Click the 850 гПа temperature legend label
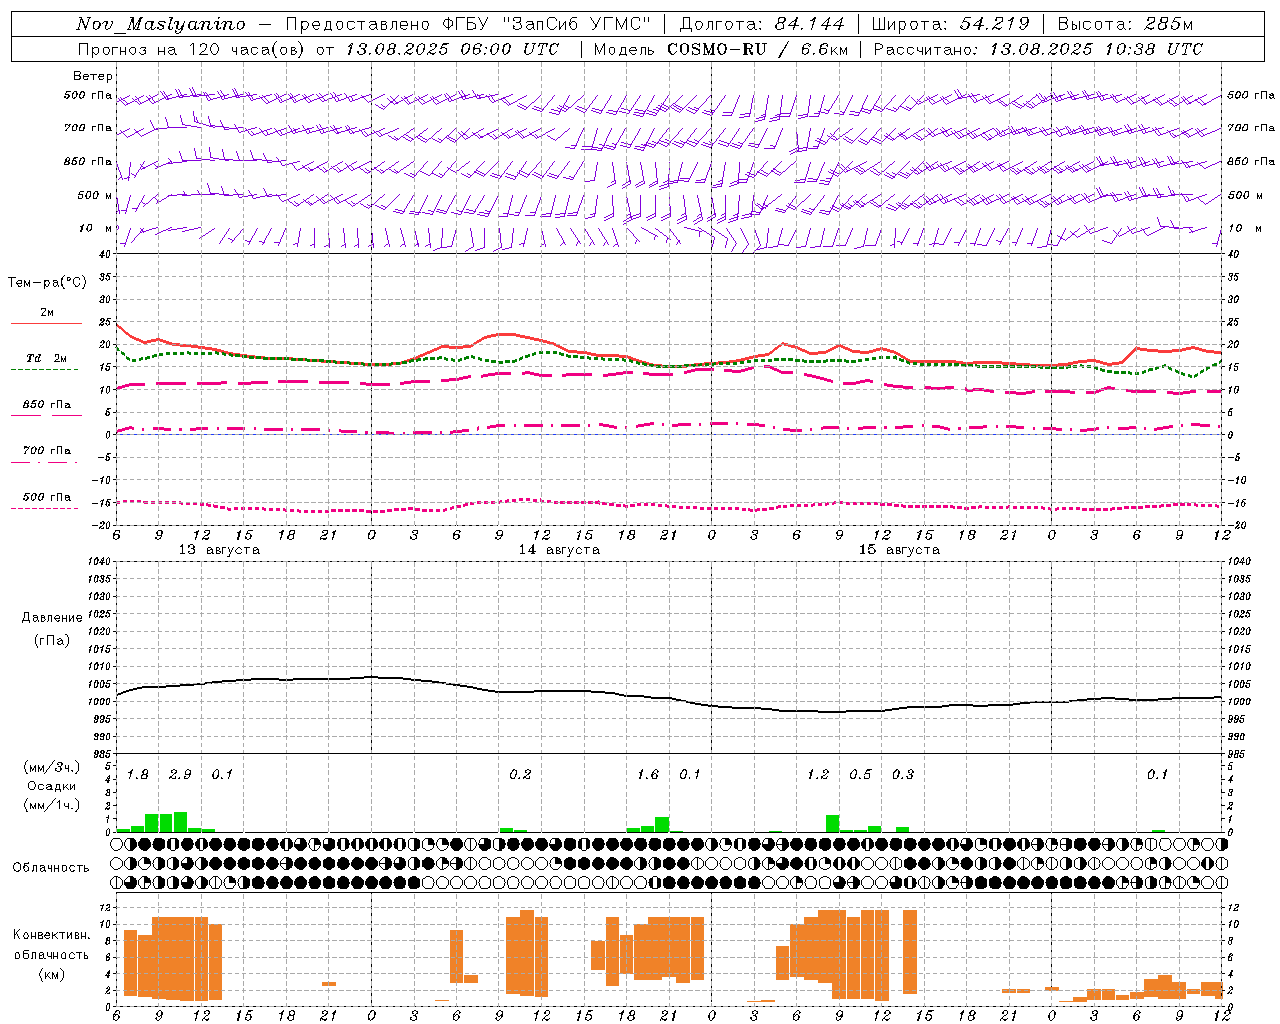Image resolution: width=1280 pixels, height=1024 pixels. click(47, 405)
